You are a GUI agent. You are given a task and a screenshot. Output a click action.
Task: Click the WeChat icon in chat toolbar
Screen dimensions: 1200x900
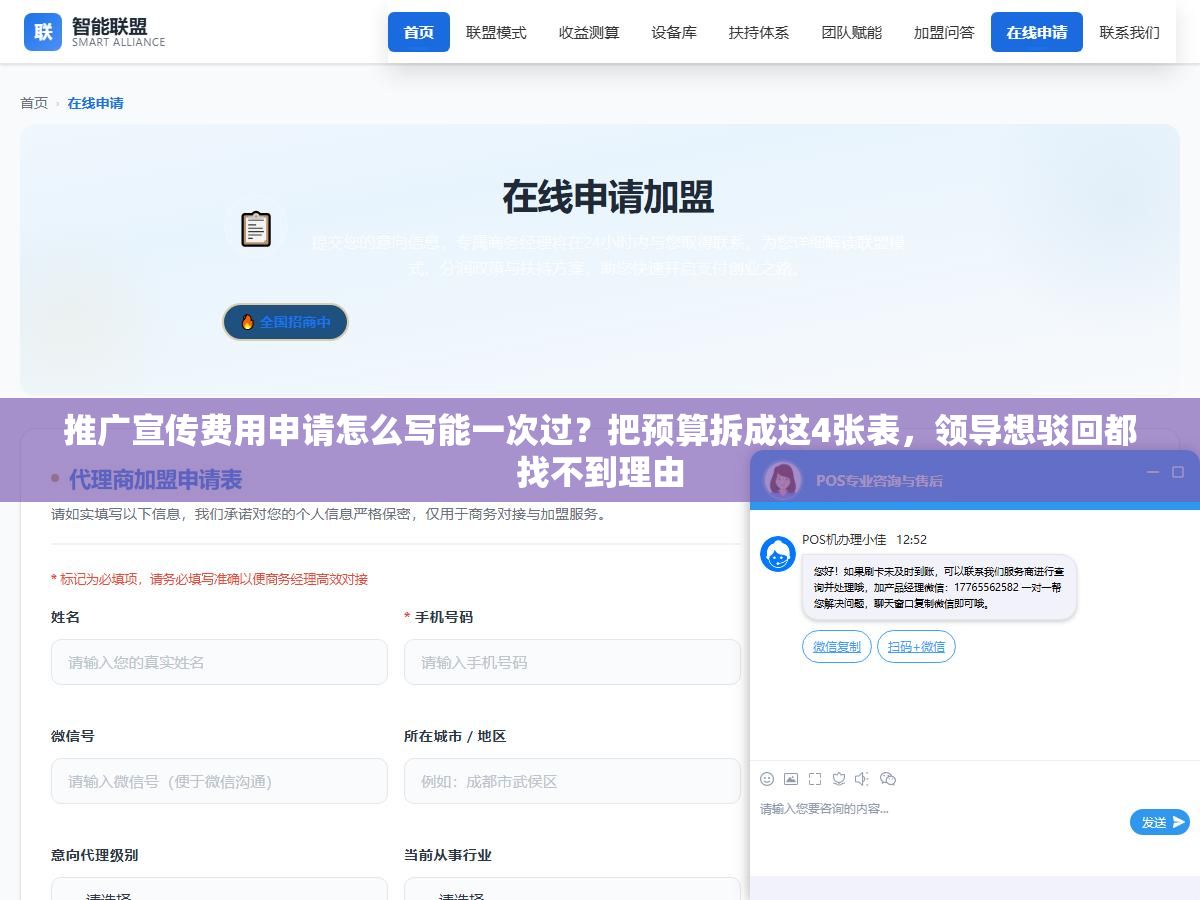point(887,778)
